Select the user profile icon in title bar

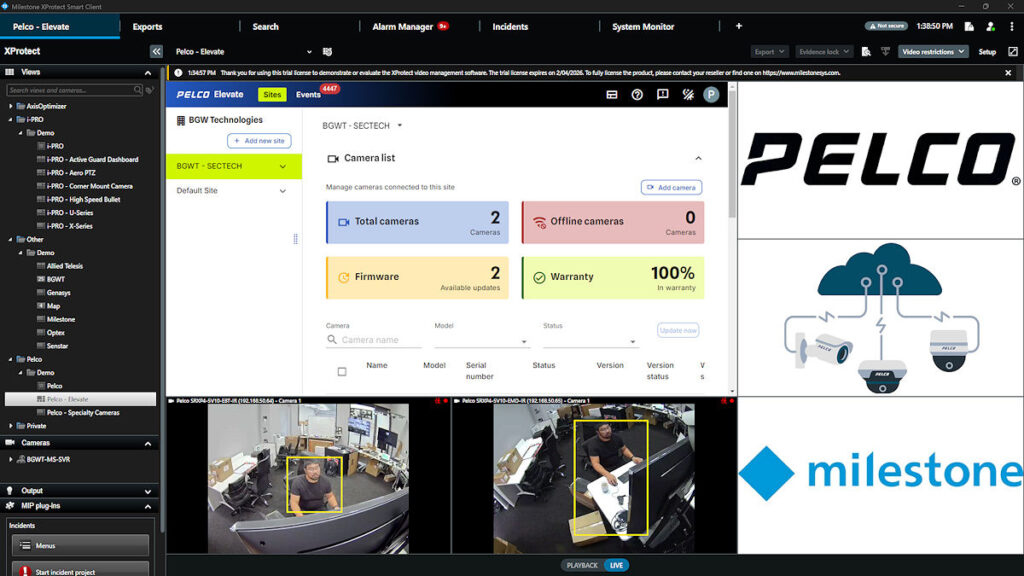point(990,27)
